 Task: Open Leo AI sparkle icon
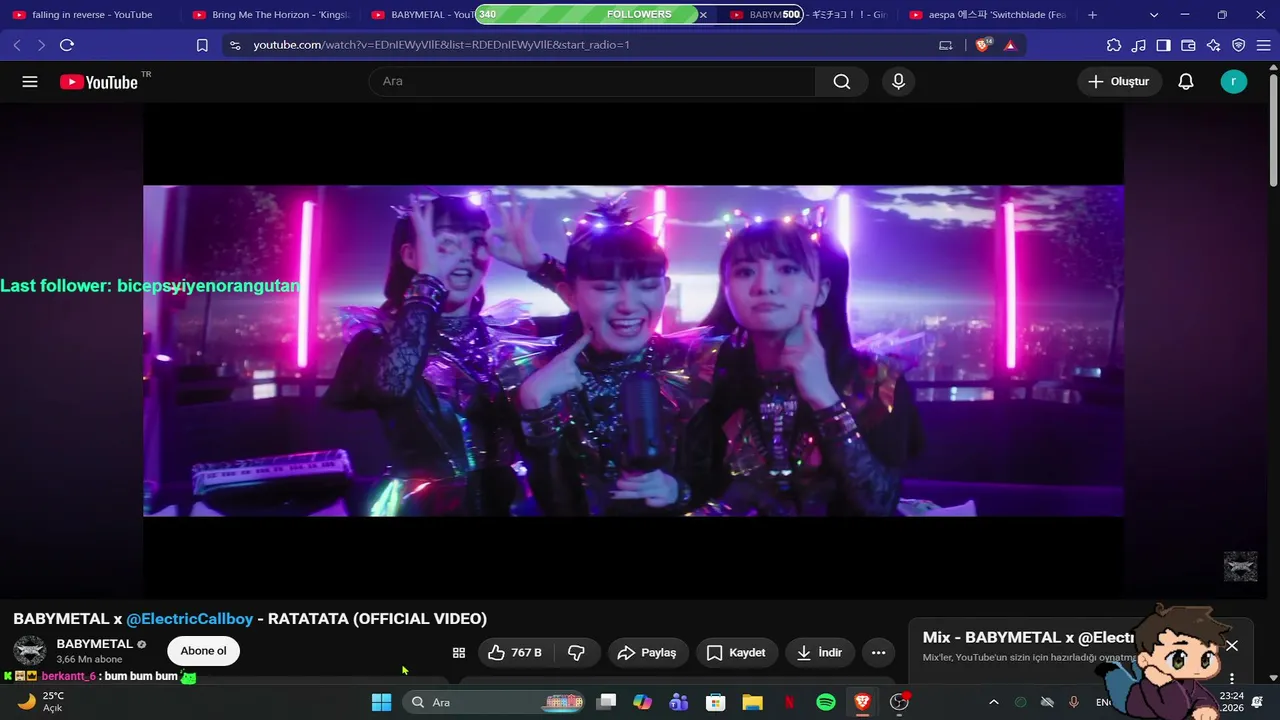1214,45
